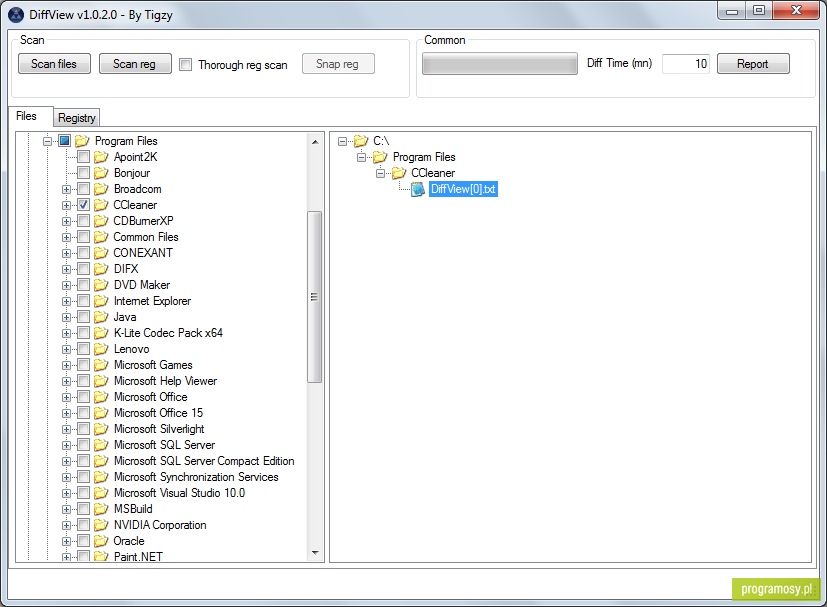Viewport: 827px width, 607px height.
Task: Expand the Microsoft Help Viewer node
Action: 66,381
